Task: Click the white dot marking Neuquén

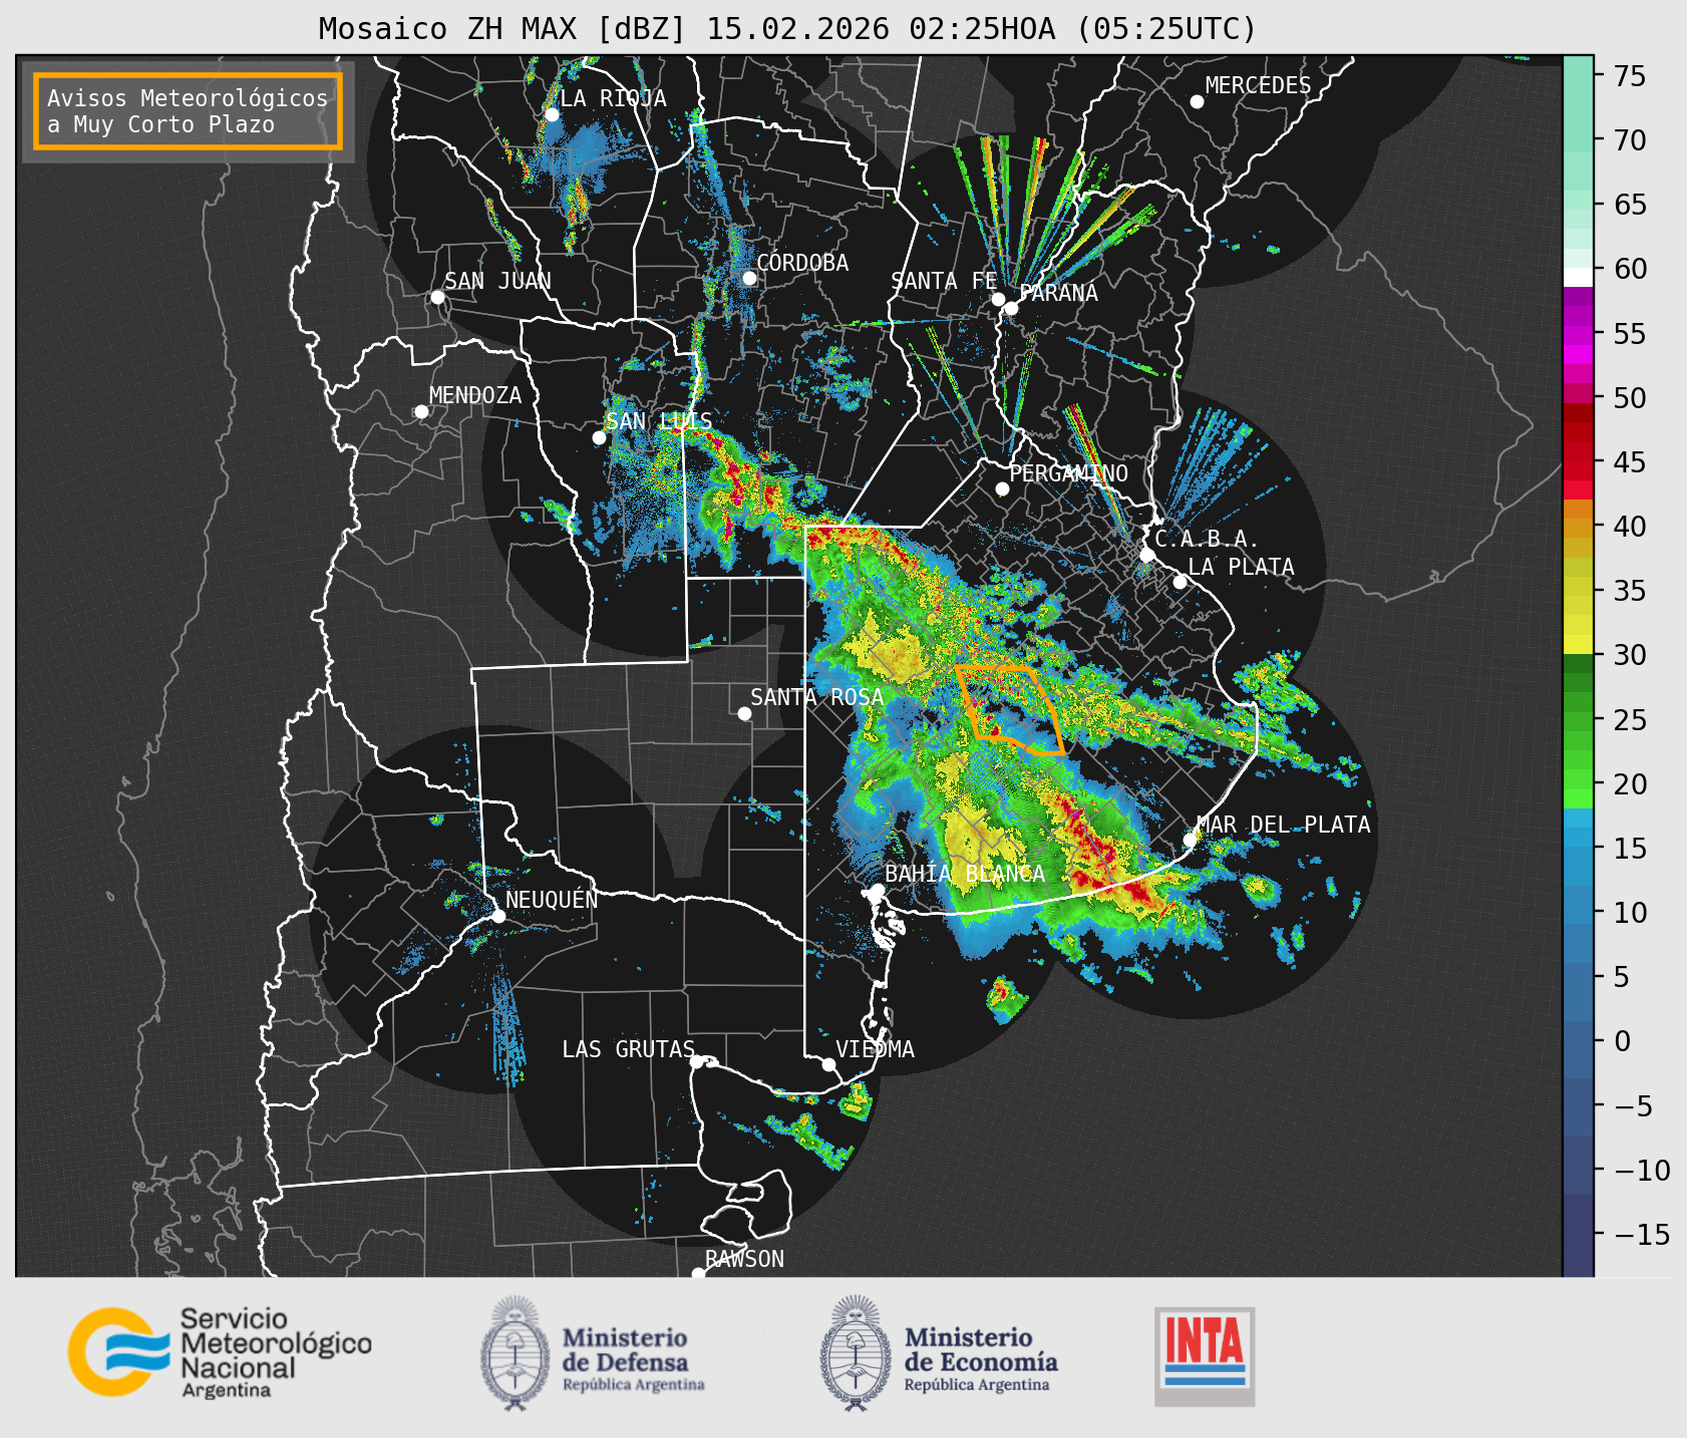Action: (x=498, y=916)
